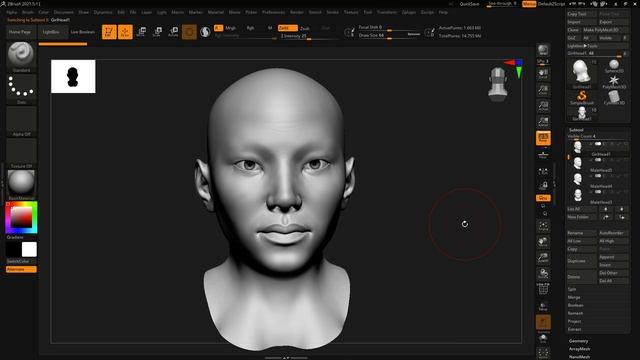Select the Move transform icon in top shelf

[x=141, y=32]
